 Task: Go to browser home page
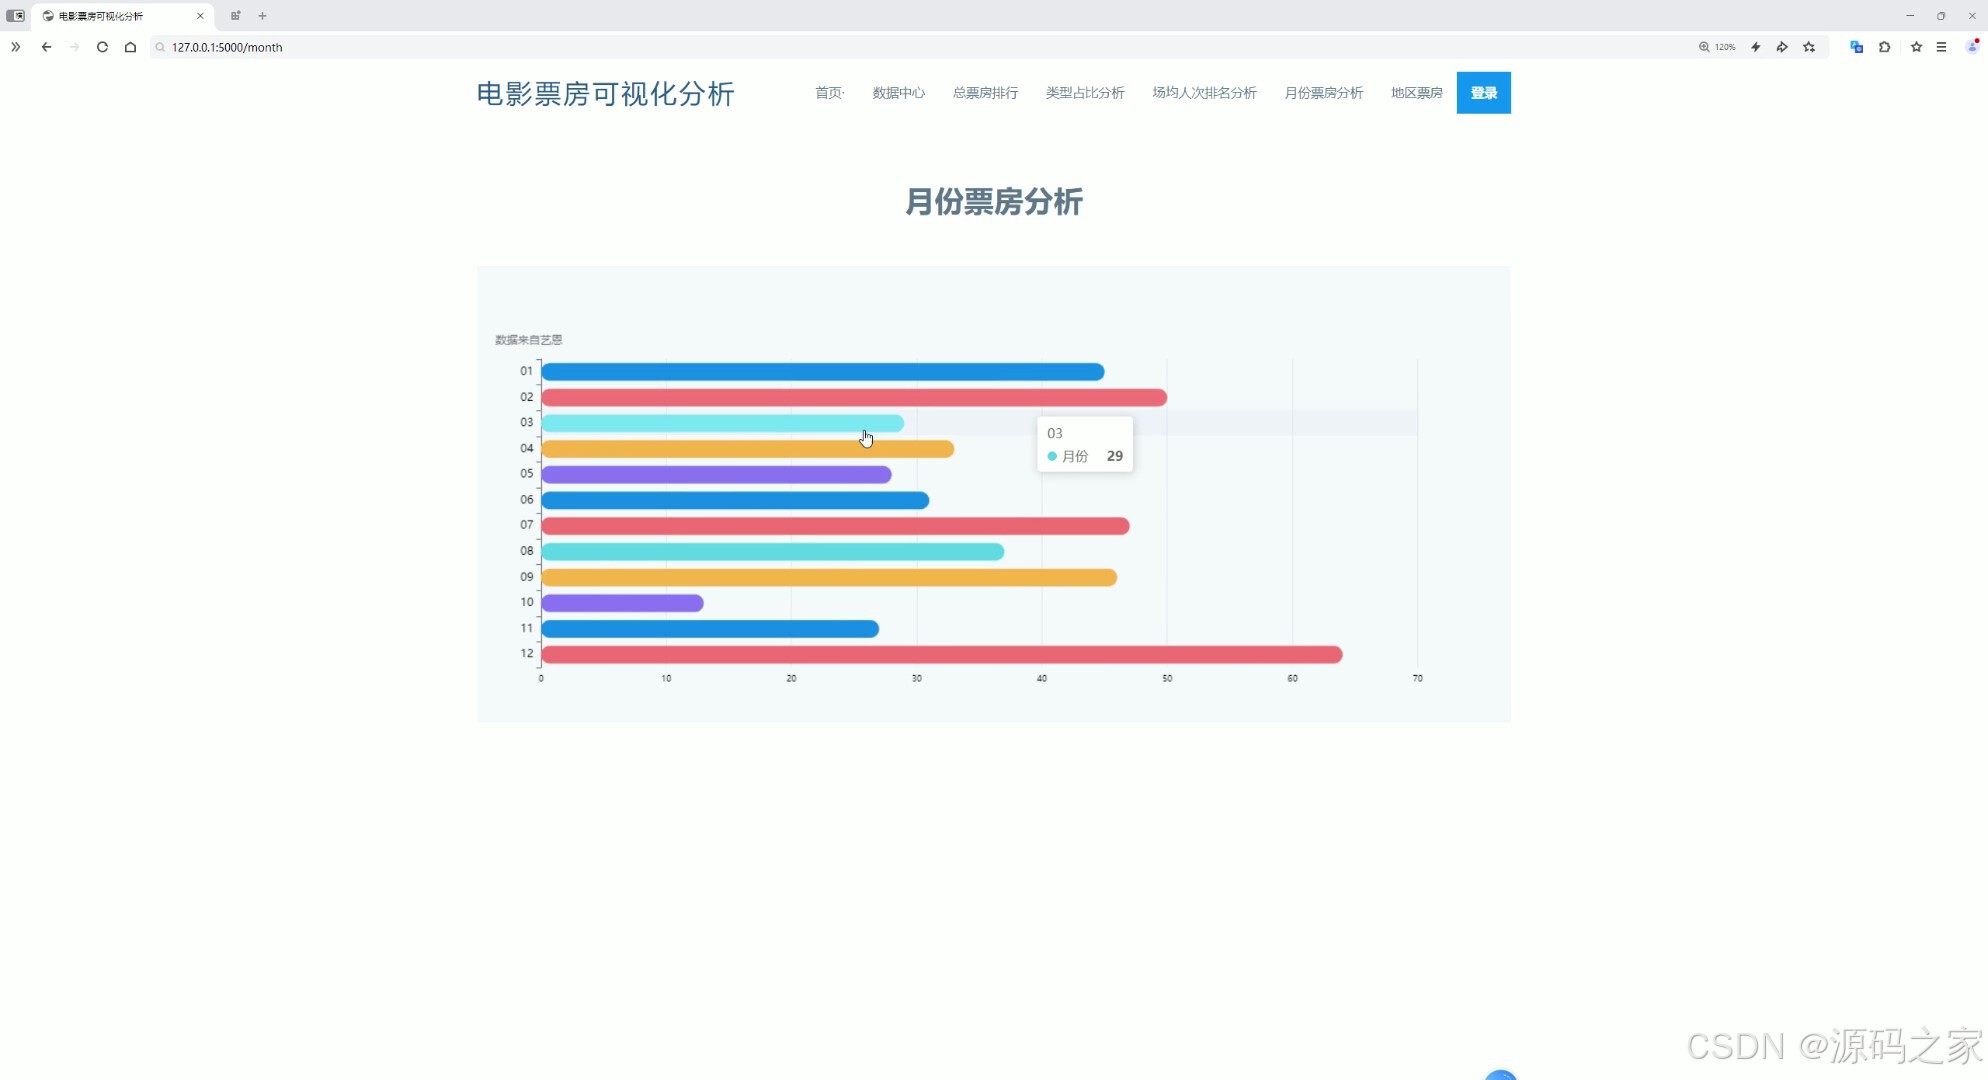coord(130,47)
